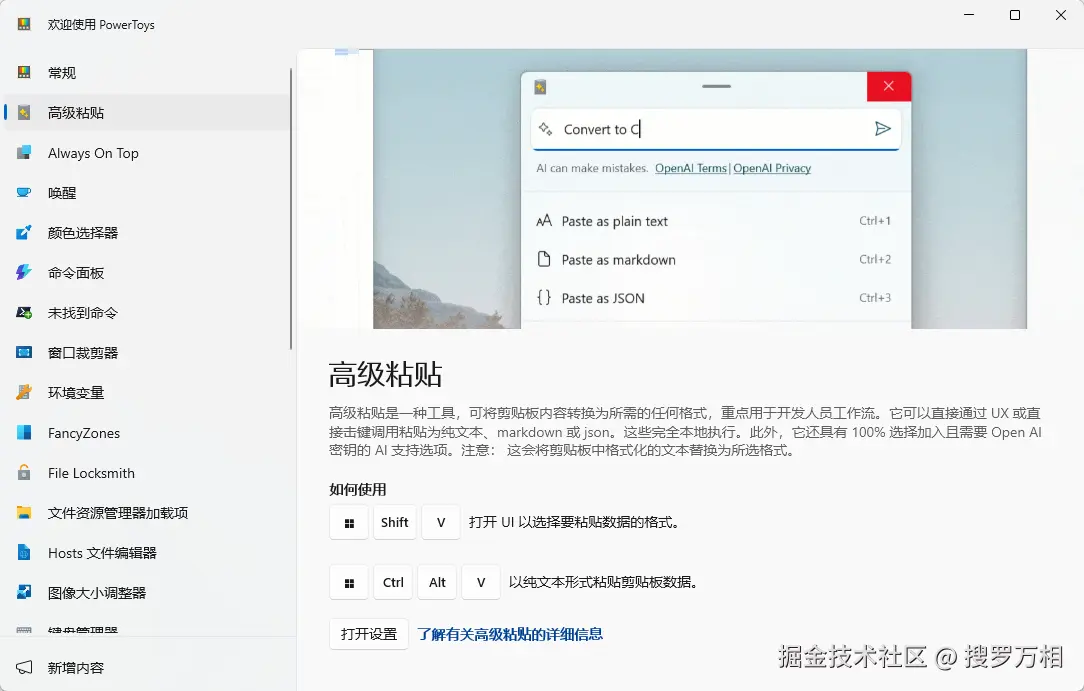Click the Alt key cap
The height and width of the screenshot is (691, 1084).
tap(437, 583)
